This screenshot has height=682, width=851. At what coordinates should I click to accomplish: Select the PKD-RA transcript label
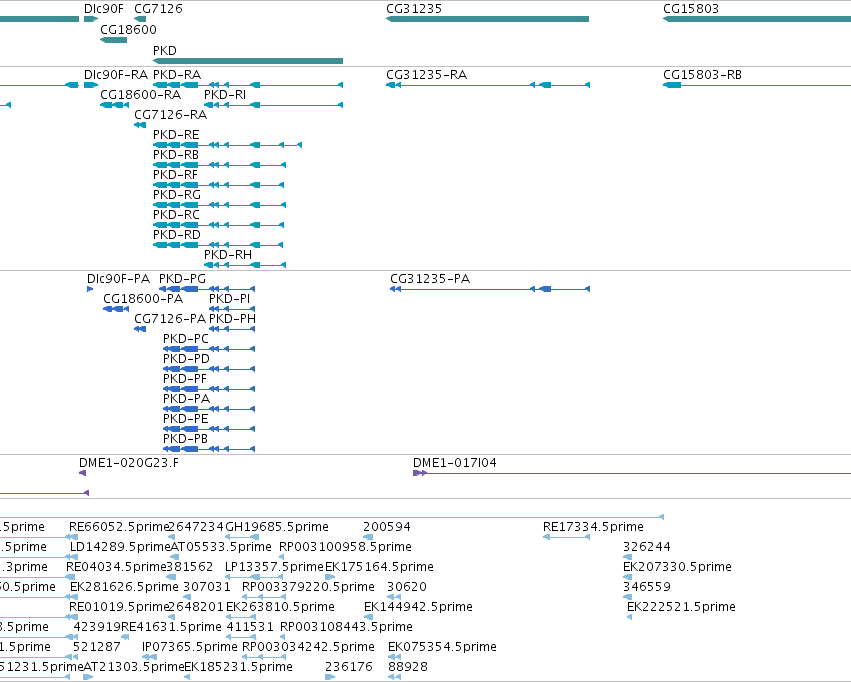click(177, 74)
